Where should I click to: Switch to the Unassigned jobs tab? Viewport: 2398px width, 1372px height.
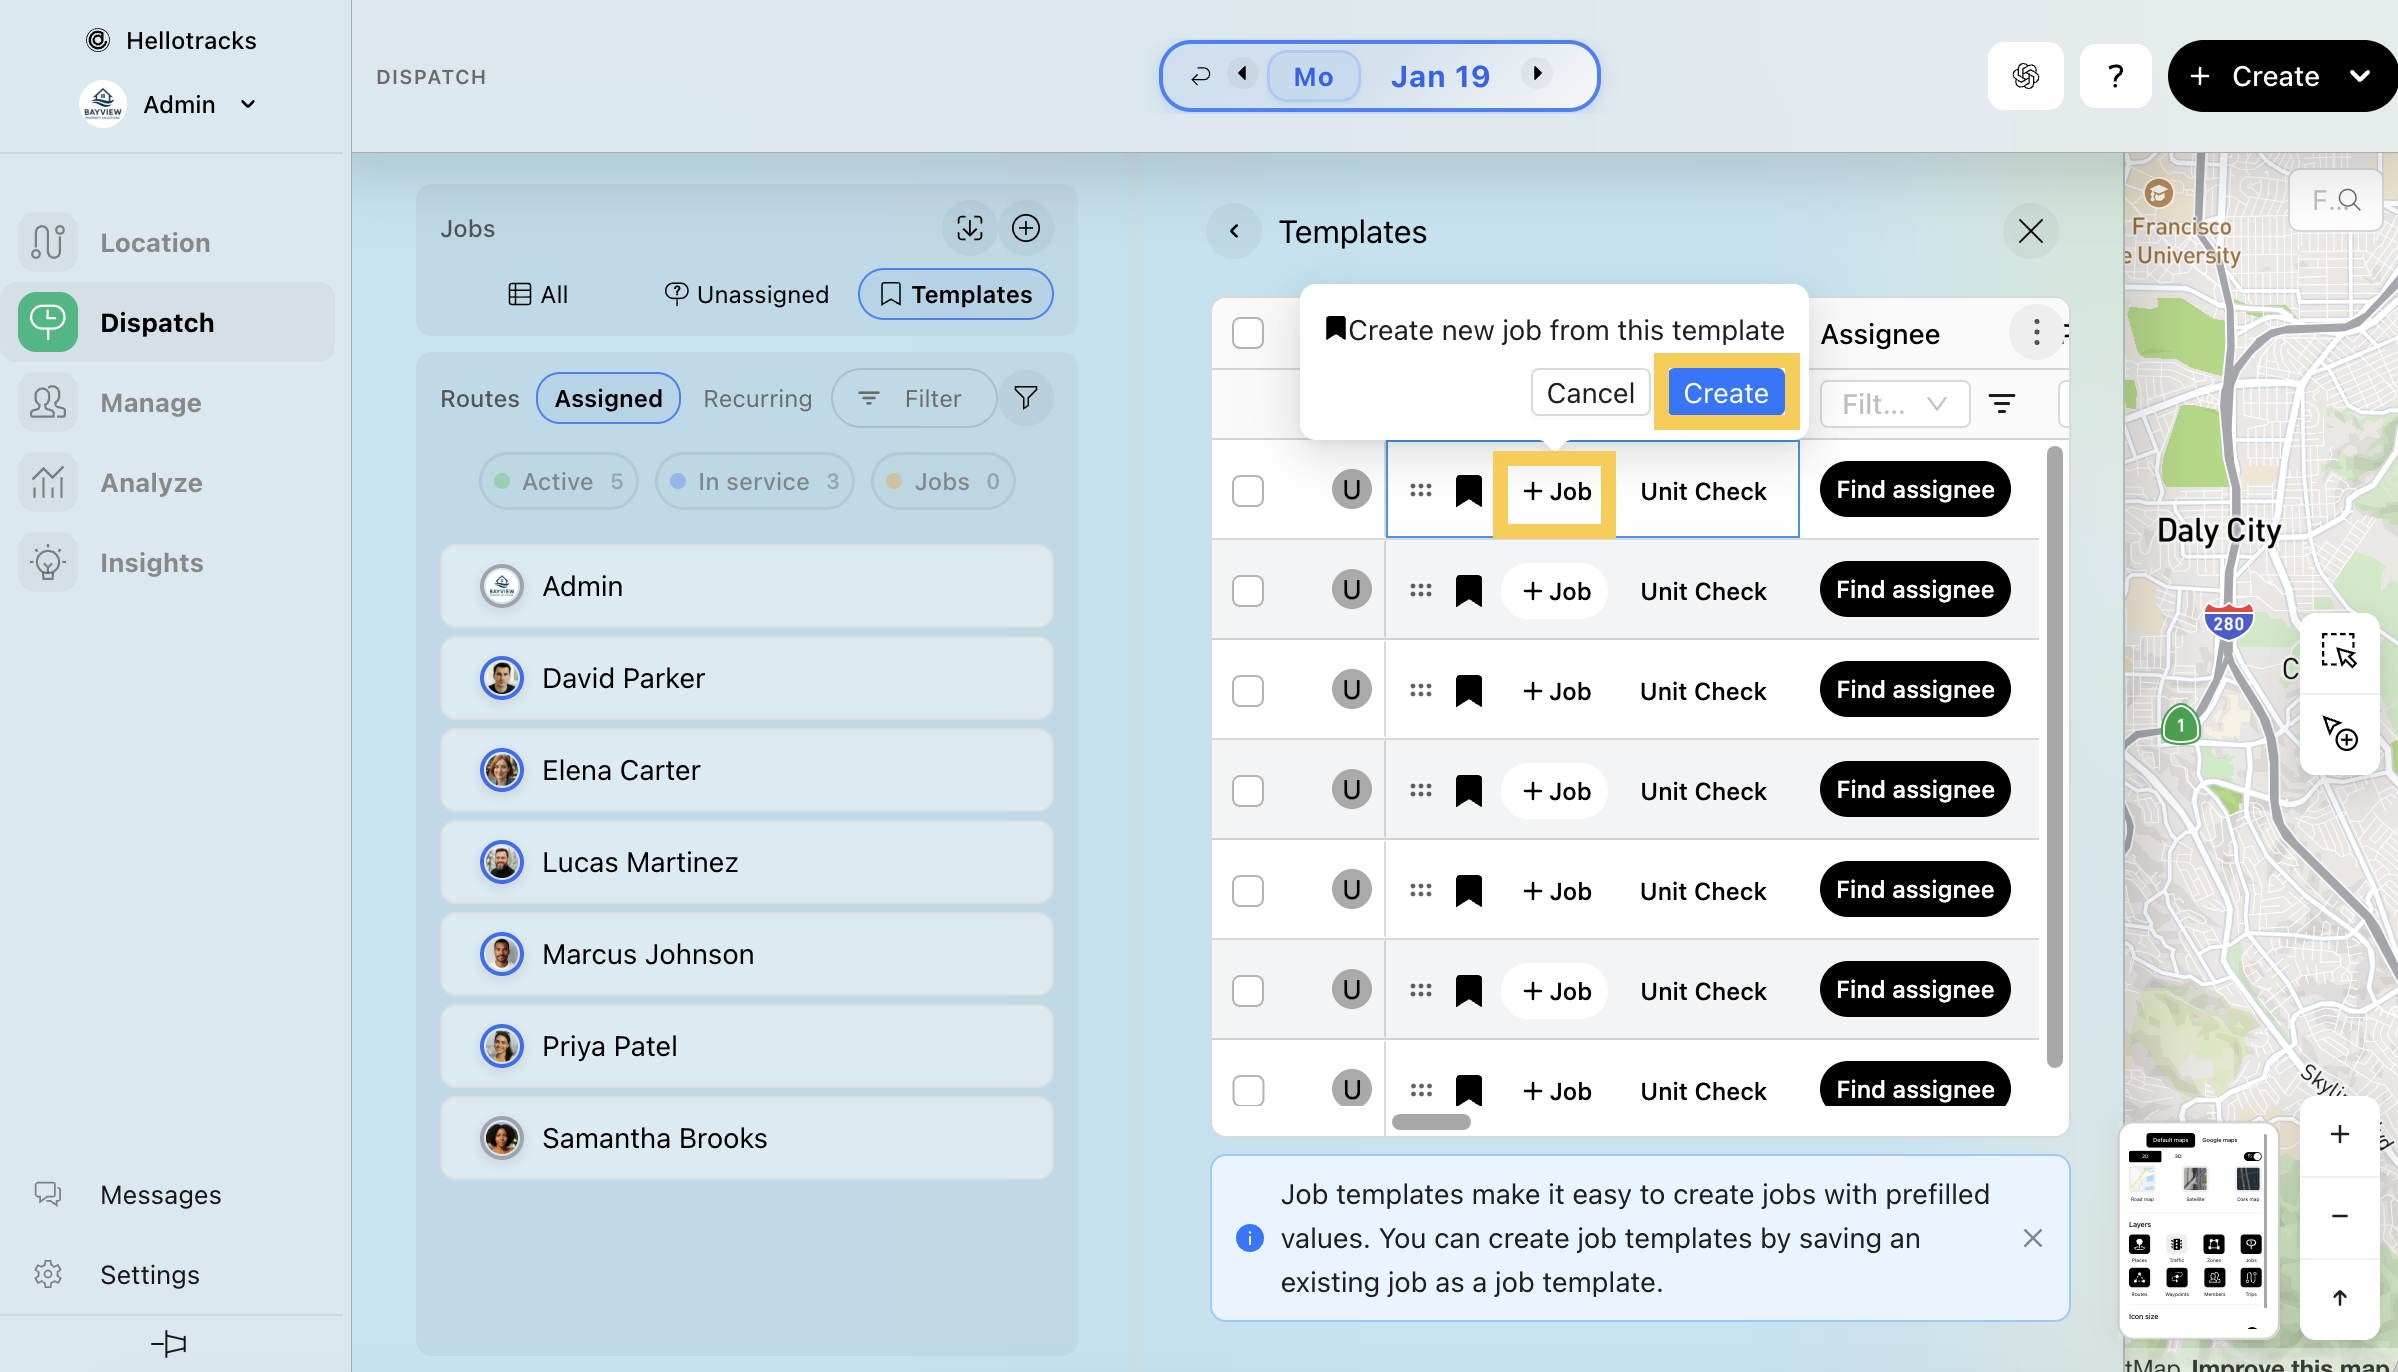pyautogui.click(x=747, y=294)
